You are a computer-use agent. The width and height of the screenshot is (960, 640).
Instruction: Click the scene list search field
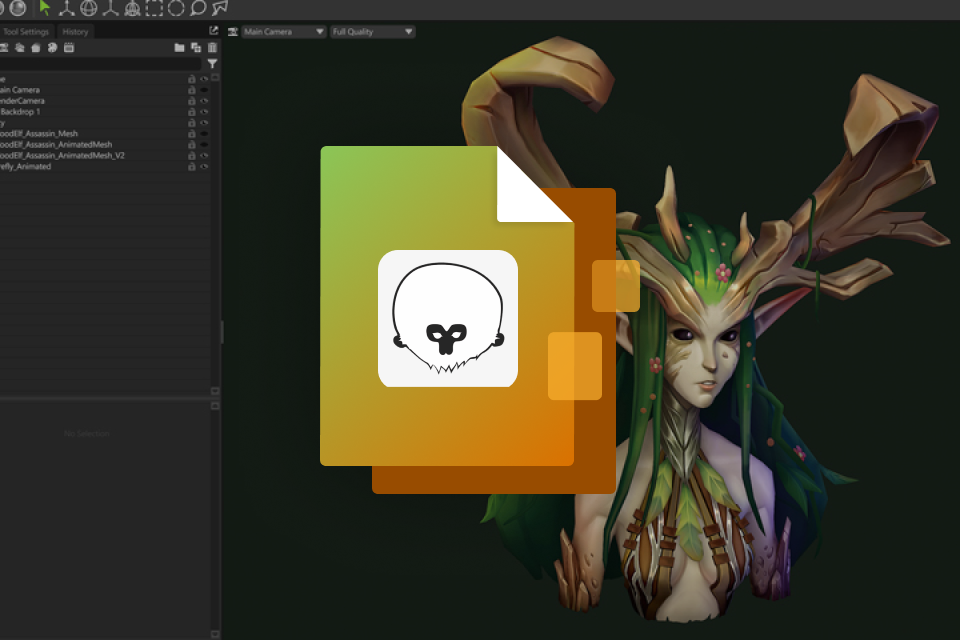pos(100,64)
